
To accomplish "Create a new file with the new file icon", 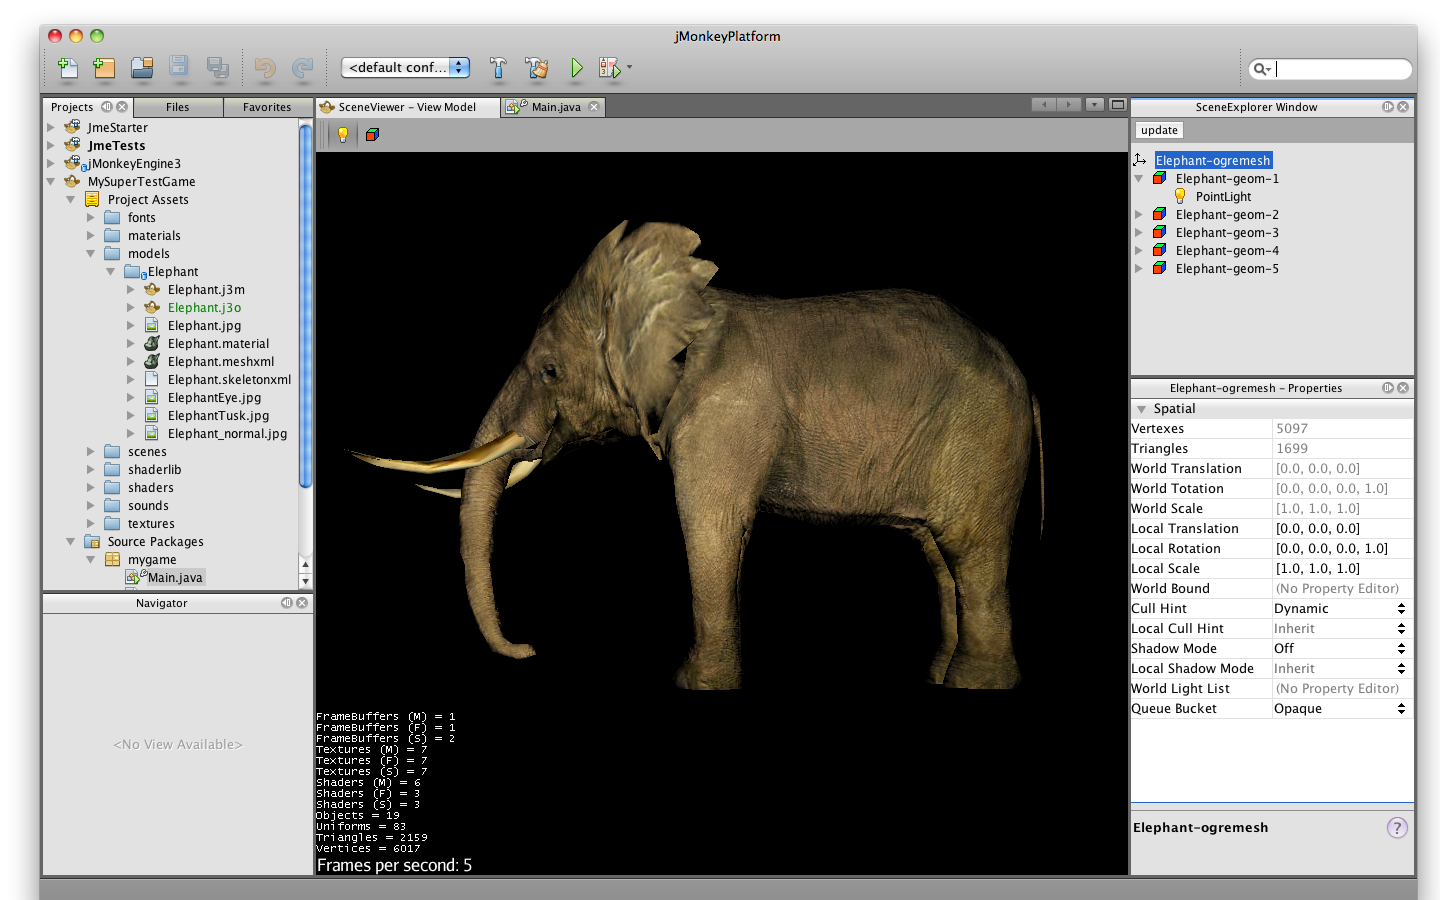I will pyautogui.click(x=67, y=68).
